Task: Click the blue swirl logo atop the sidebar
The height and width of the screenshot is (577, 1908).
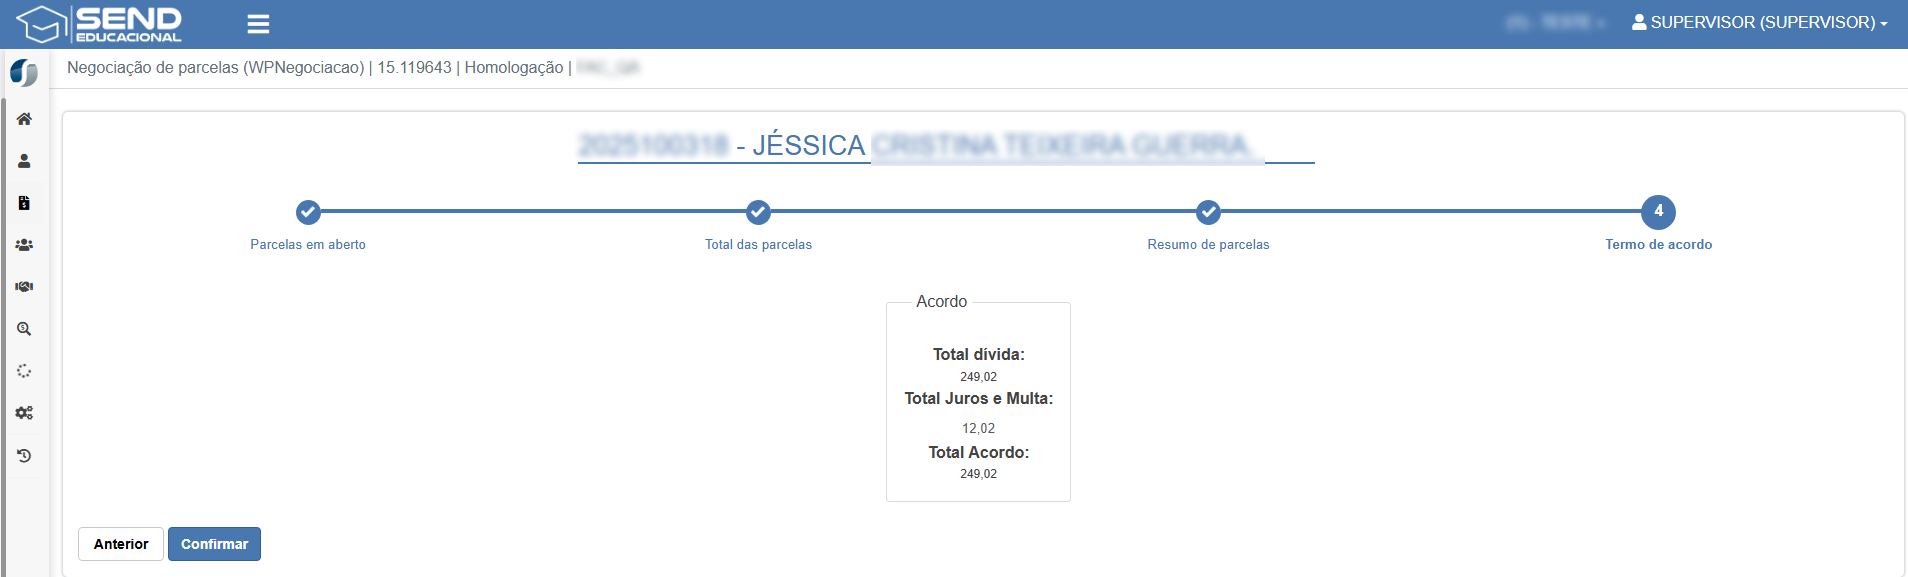Action: [24, 72]
